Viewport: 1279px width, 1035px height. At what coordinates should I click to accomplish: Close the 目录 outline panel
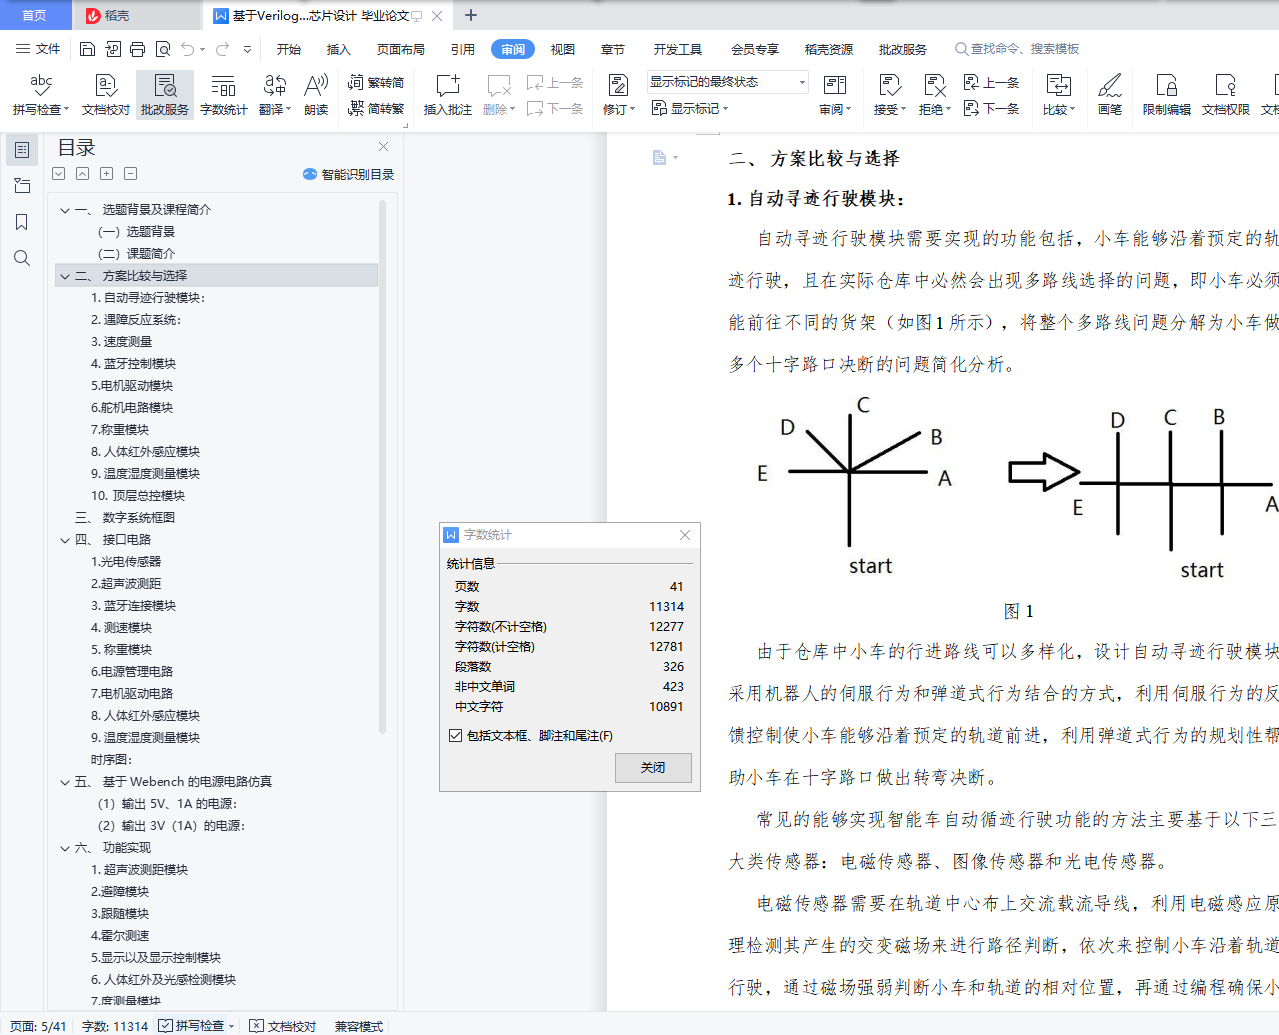pyautogui.click(x=383, y=147)
